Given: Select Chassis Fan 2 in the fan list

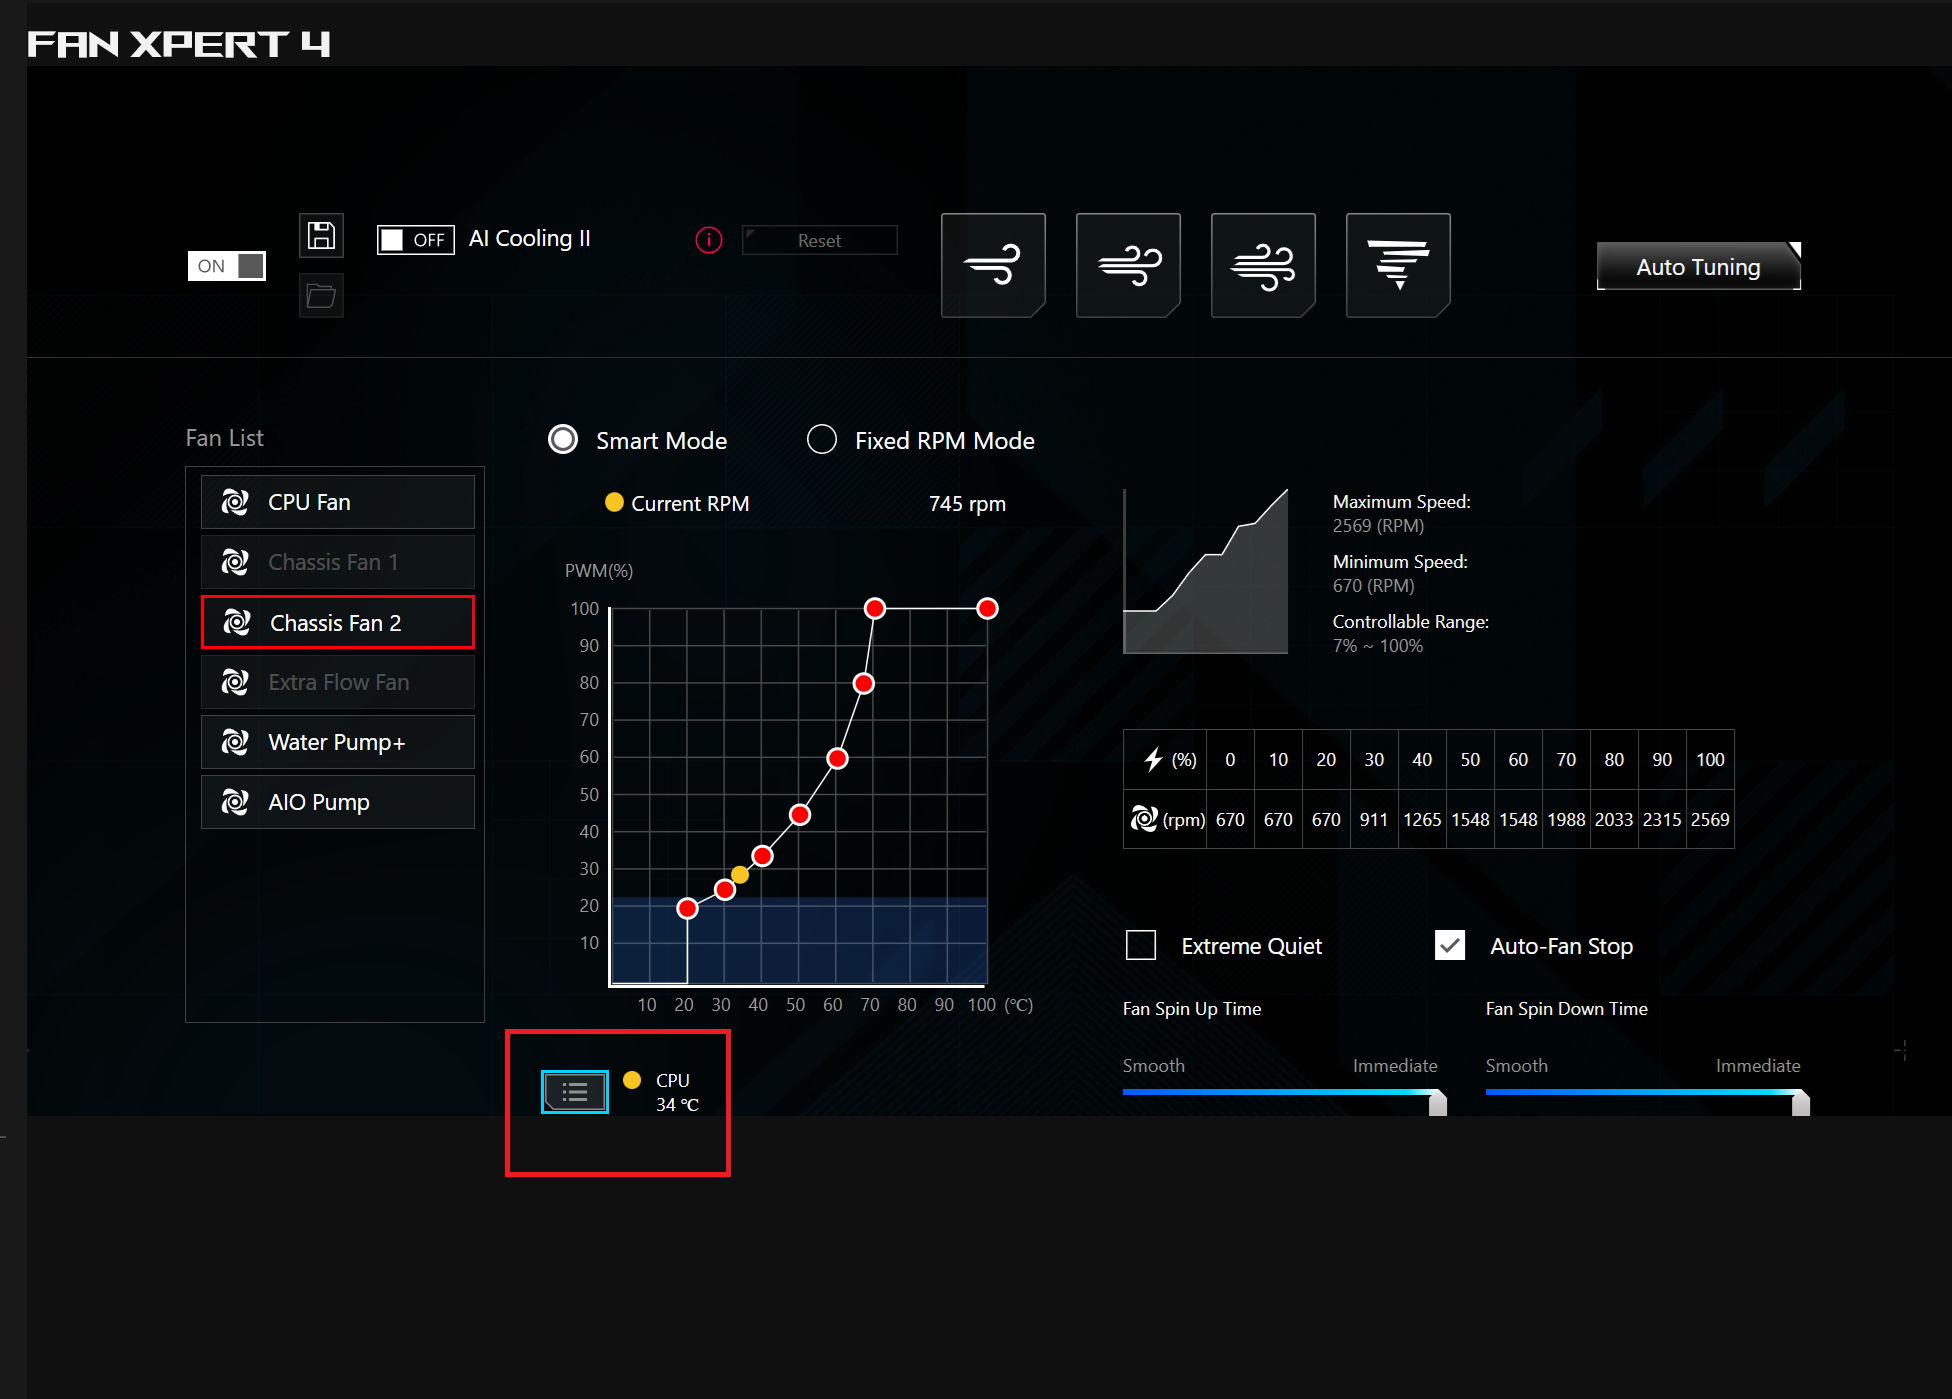Looking at the screenshot, I should pos(338,622).
